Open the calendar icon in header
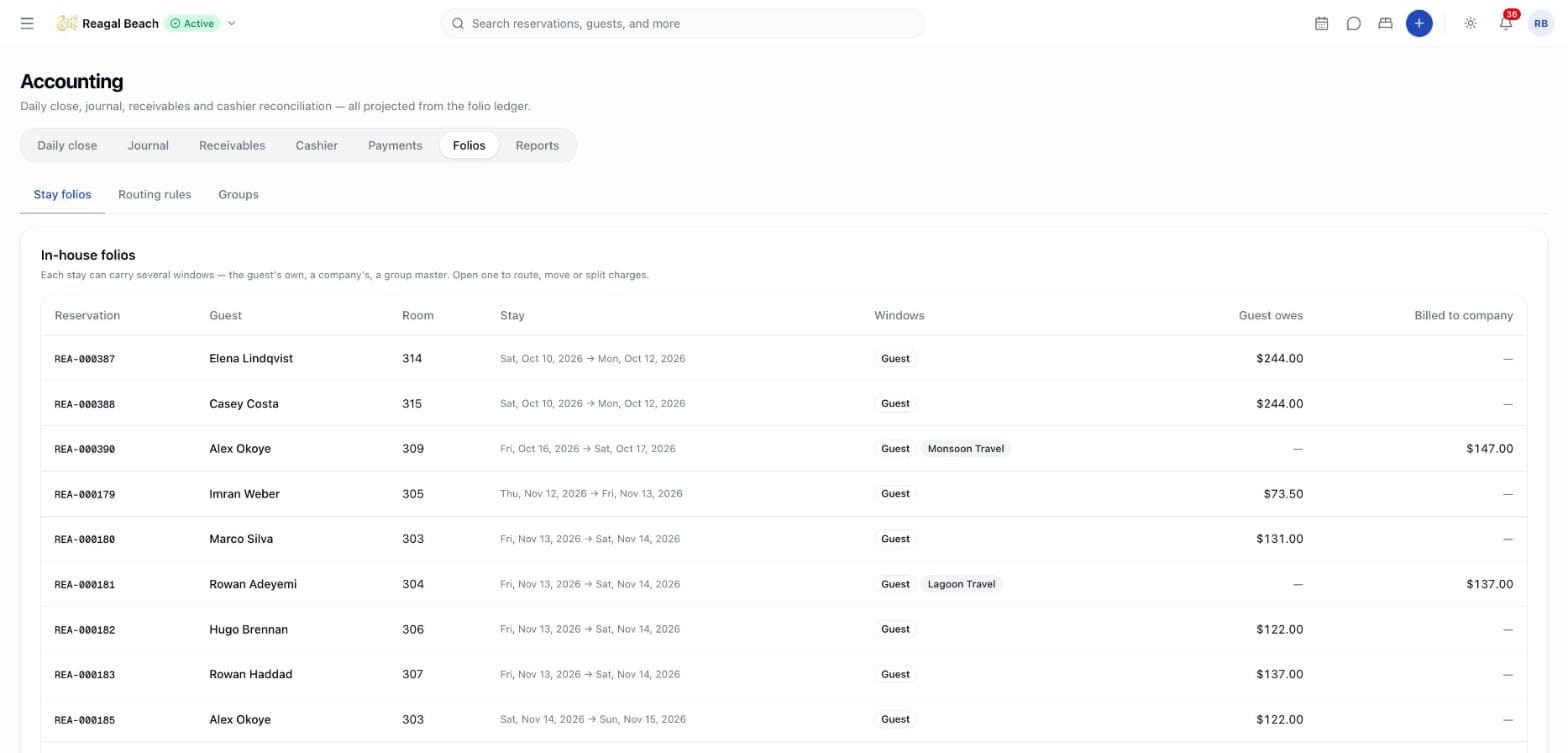The image size is (1568, 753). click(1321, 23)
